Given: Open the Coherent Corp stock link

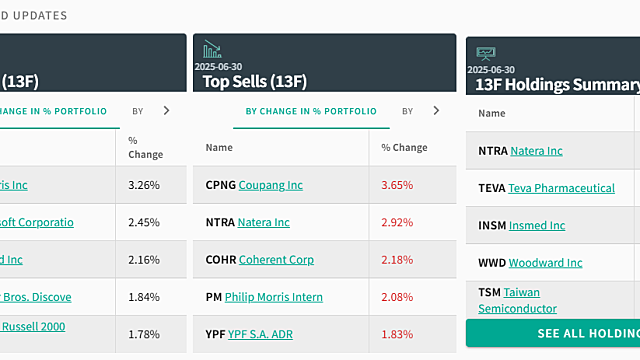Looking at the screenshot, I should 276,260.
